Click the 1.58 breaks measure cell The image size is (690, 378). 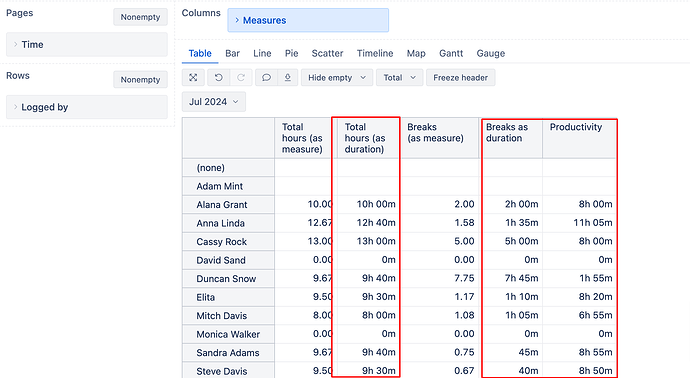(x=440, y=223)
